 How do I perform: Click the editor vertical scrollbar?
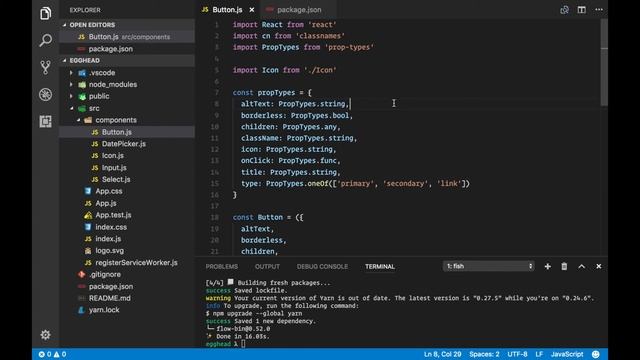point(604,62)
